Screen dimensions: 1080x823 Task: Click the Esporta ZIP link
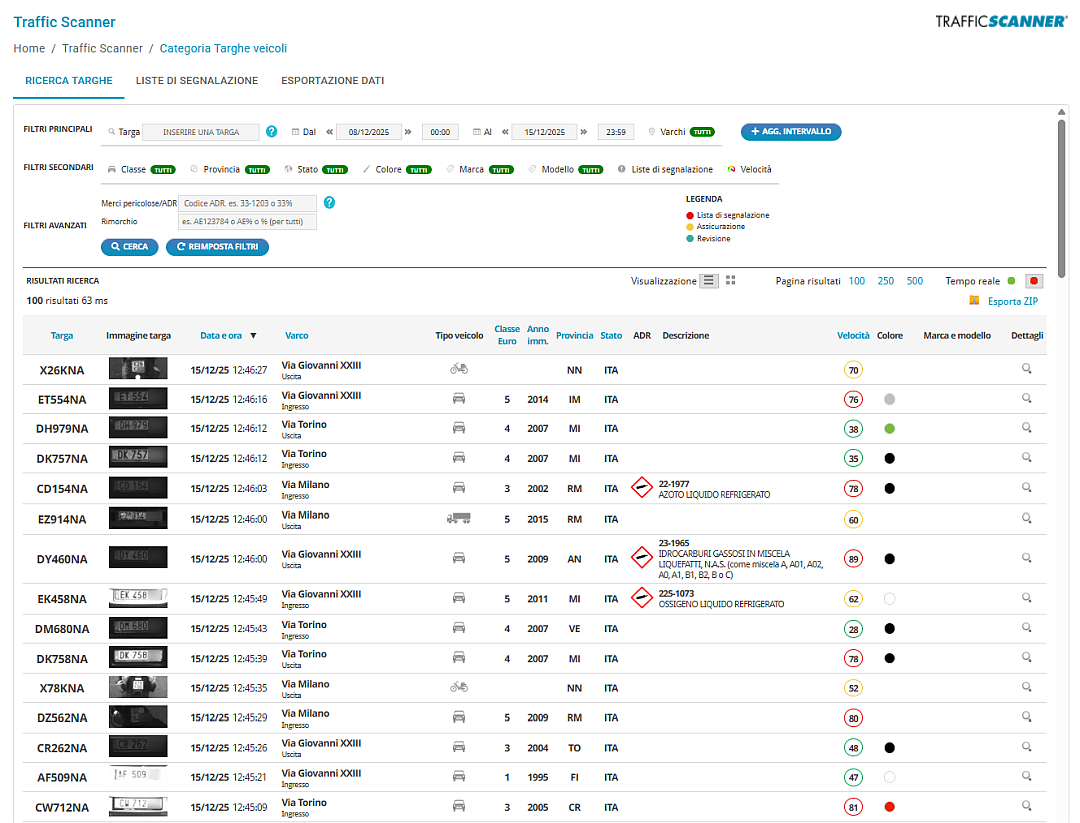tap(1012, 301)
